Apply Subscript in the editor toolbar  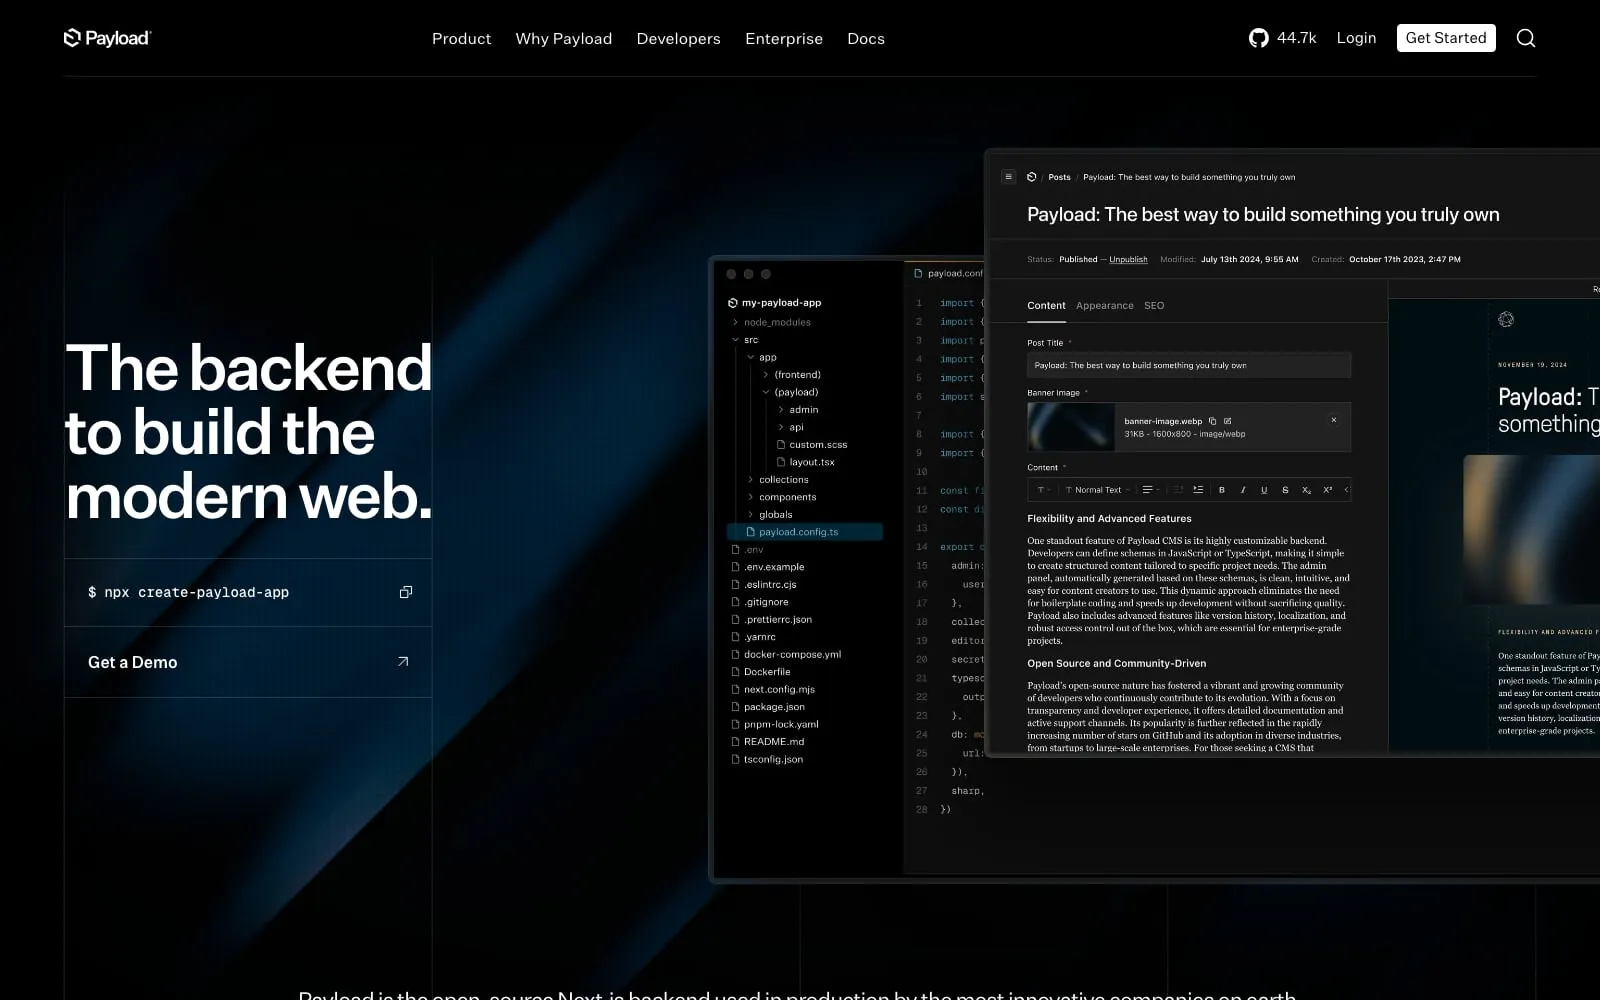[x=1306, y=490]
